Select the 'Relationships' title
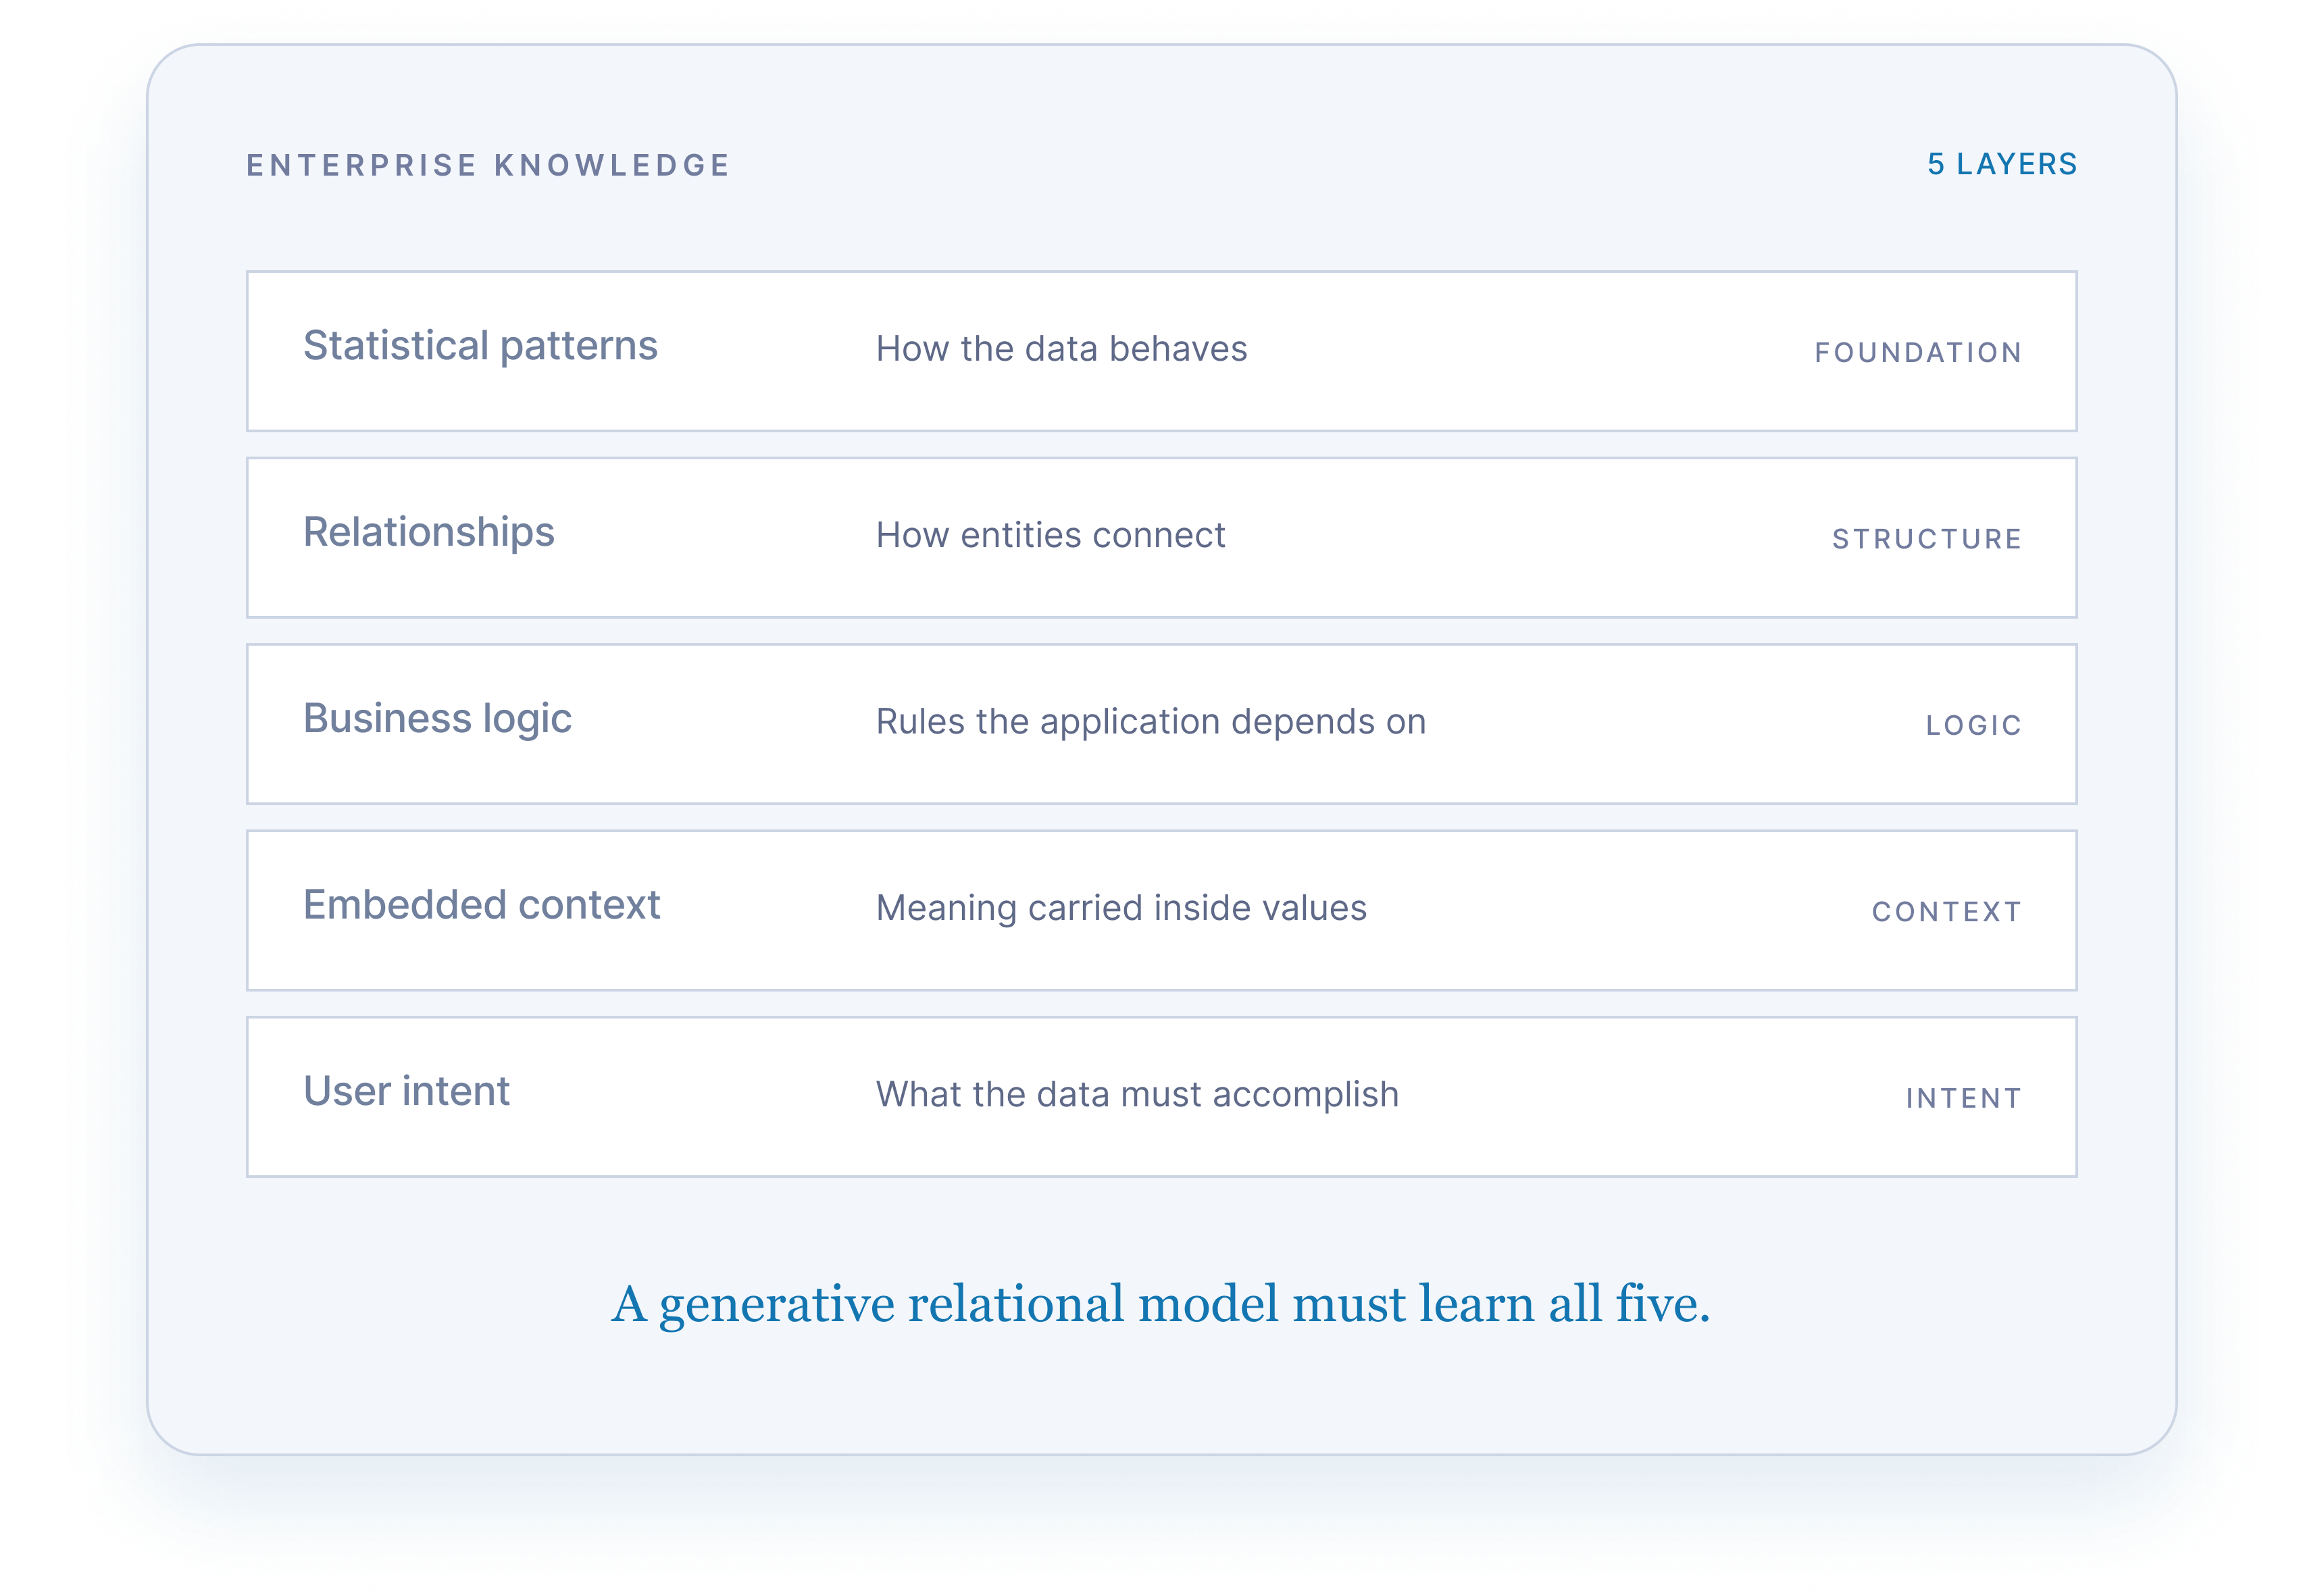2324x1594 pixels. pyautogui.click(x=428, y=533)
